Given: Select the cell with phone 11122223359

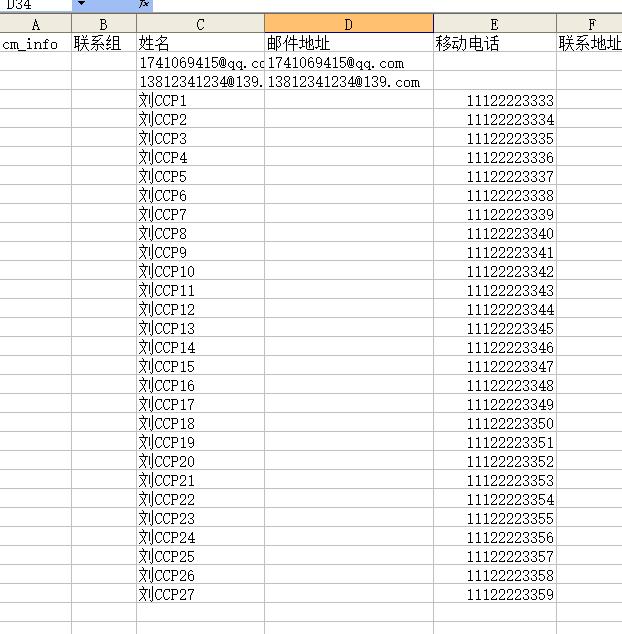Looking at the screenshot, I should pos(494,595).
